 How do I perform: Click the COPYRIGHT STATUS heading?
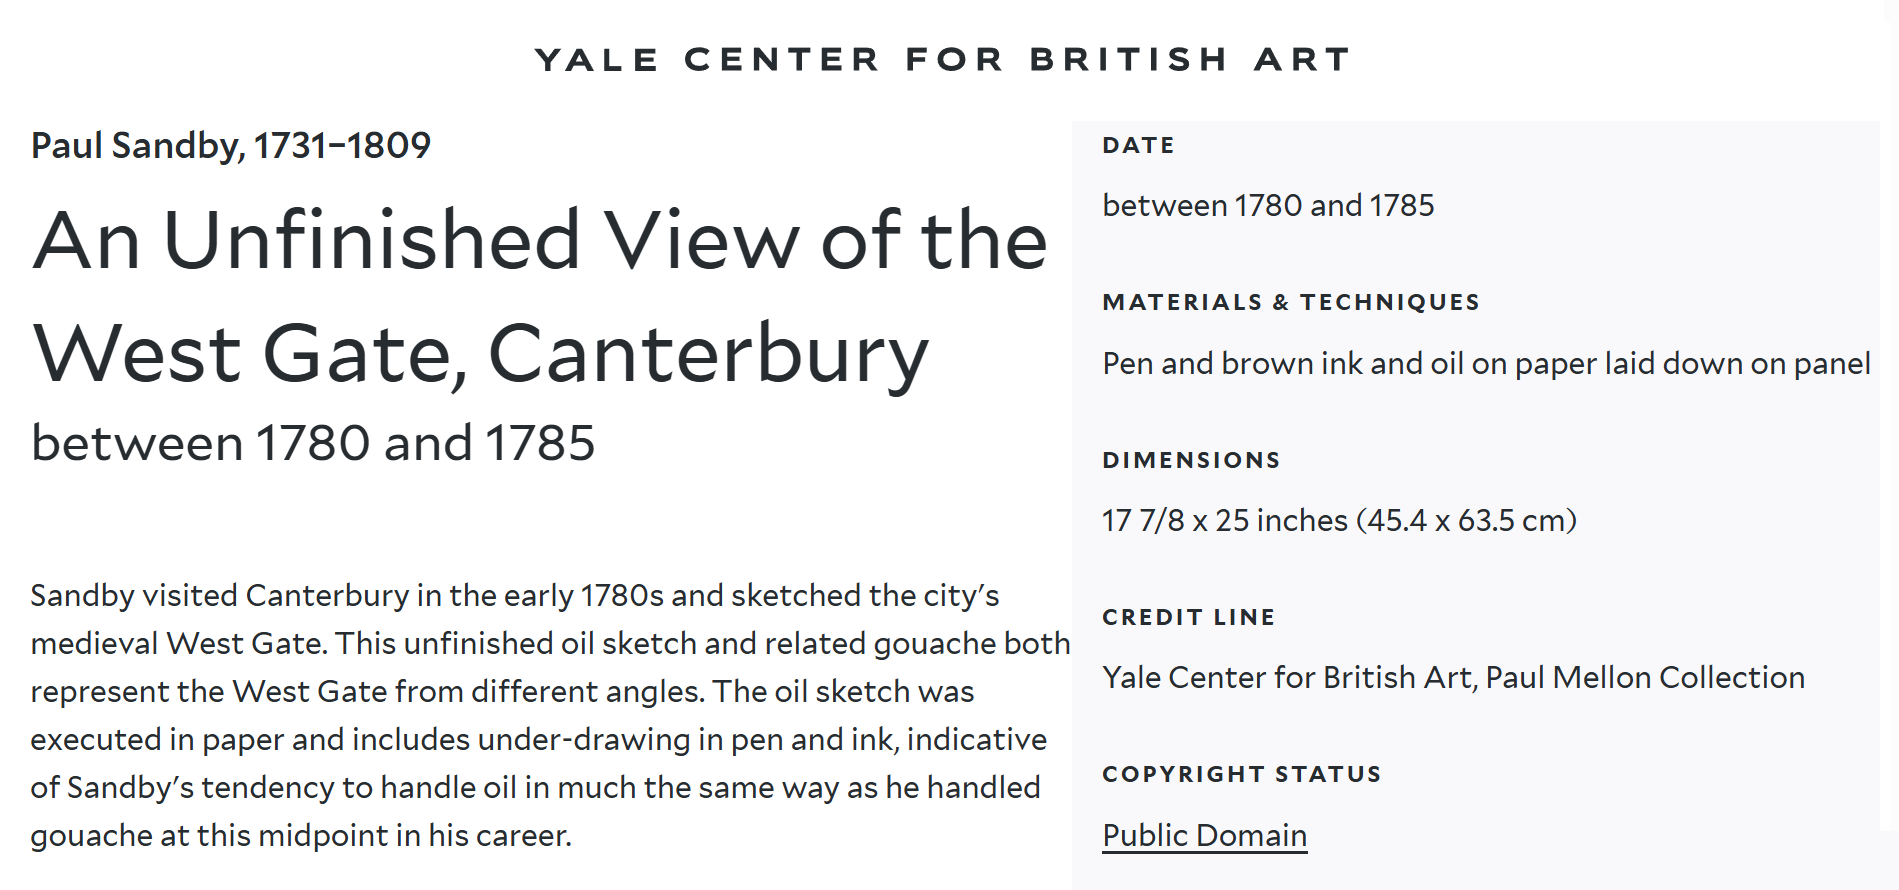(1242, 774)
